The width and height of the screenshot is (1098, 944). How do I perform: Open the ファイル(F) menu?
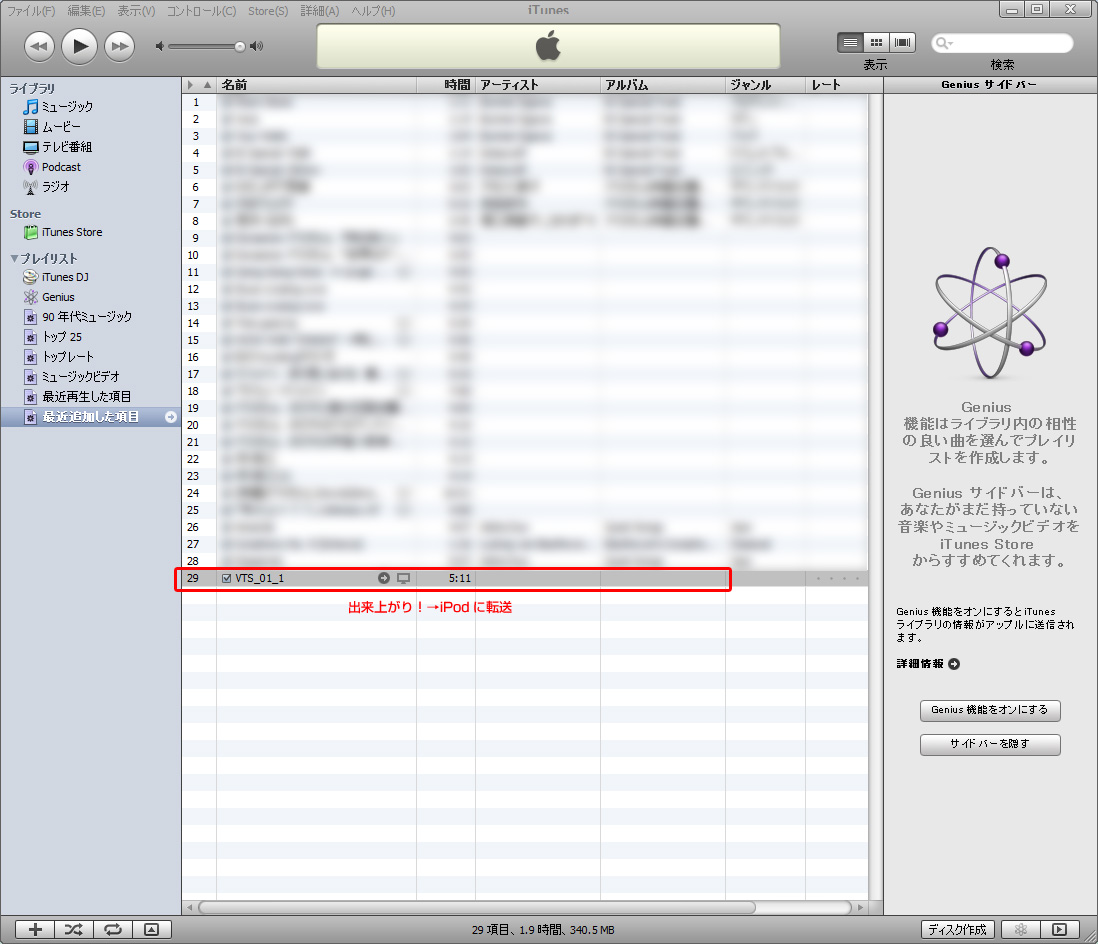point(31,11)
